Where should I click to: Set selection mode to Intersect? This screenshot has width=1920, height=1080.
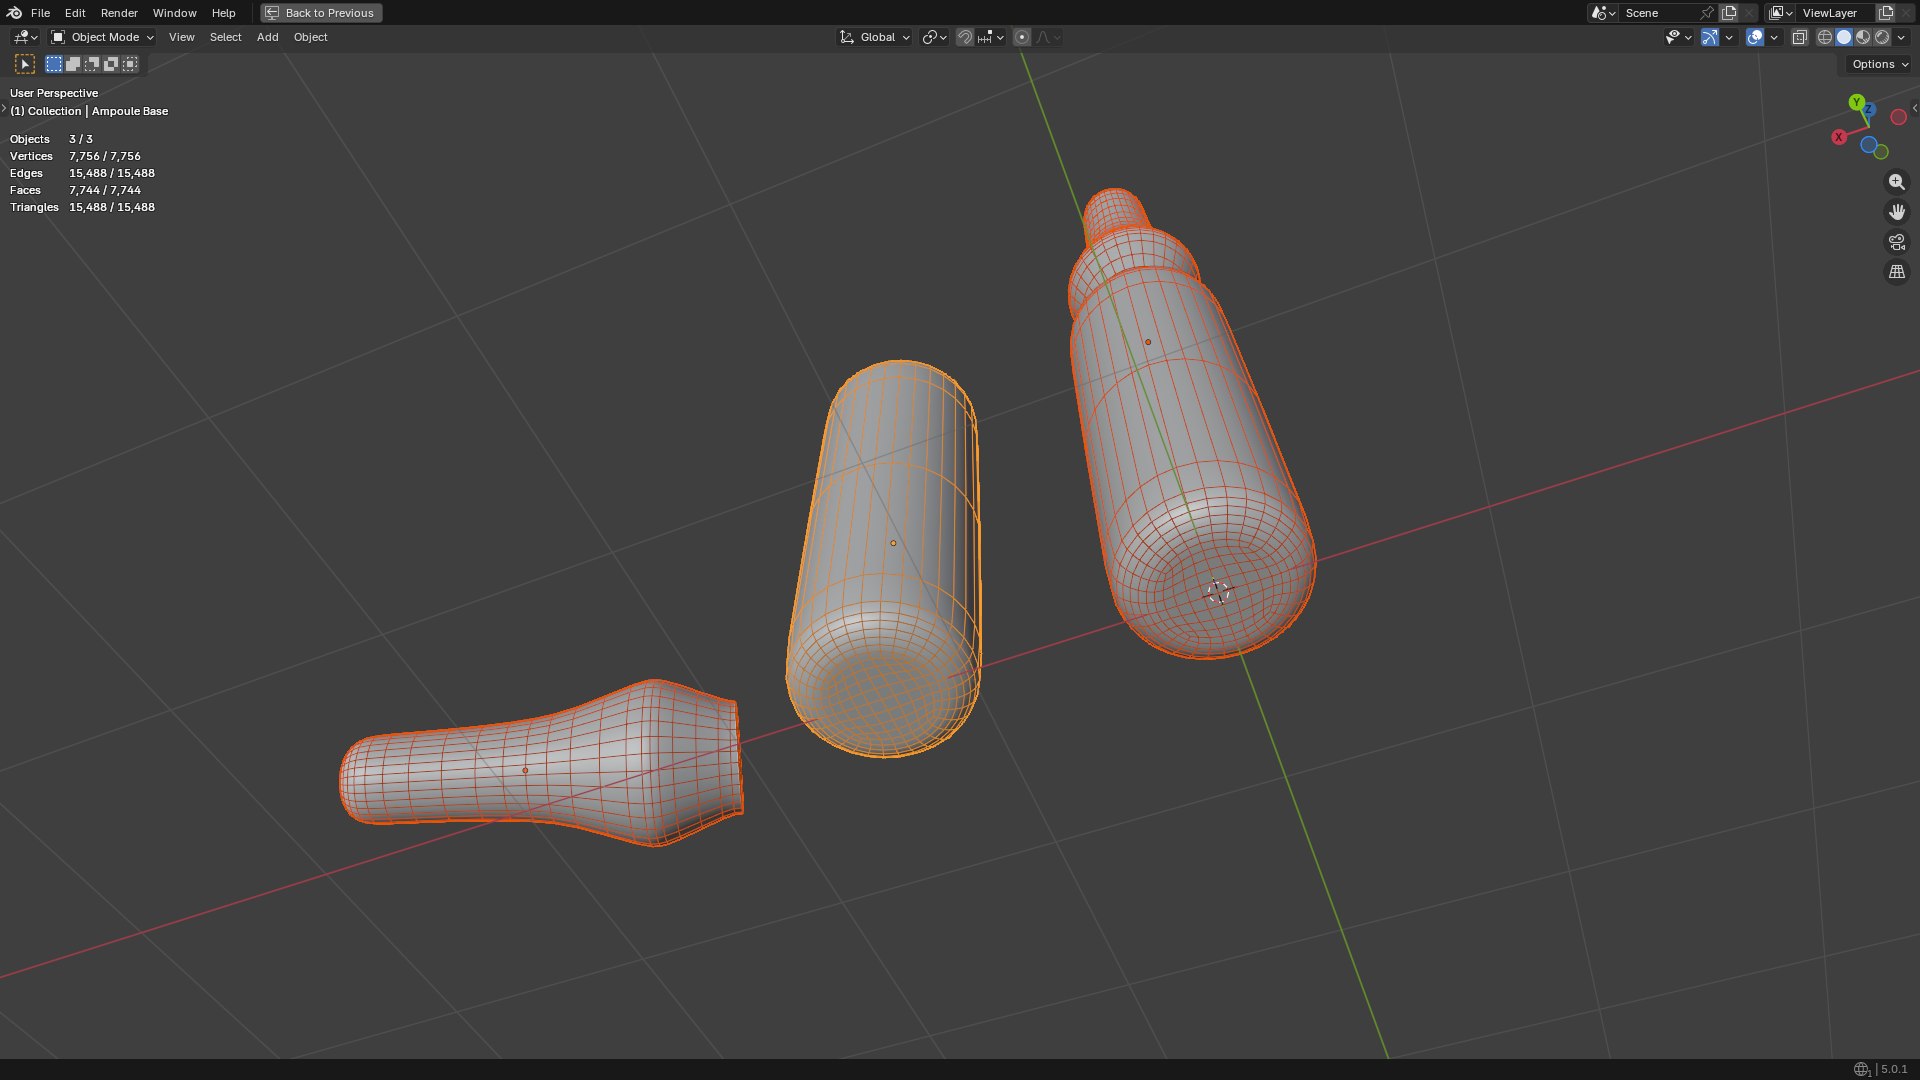click(x=130, y=64)
